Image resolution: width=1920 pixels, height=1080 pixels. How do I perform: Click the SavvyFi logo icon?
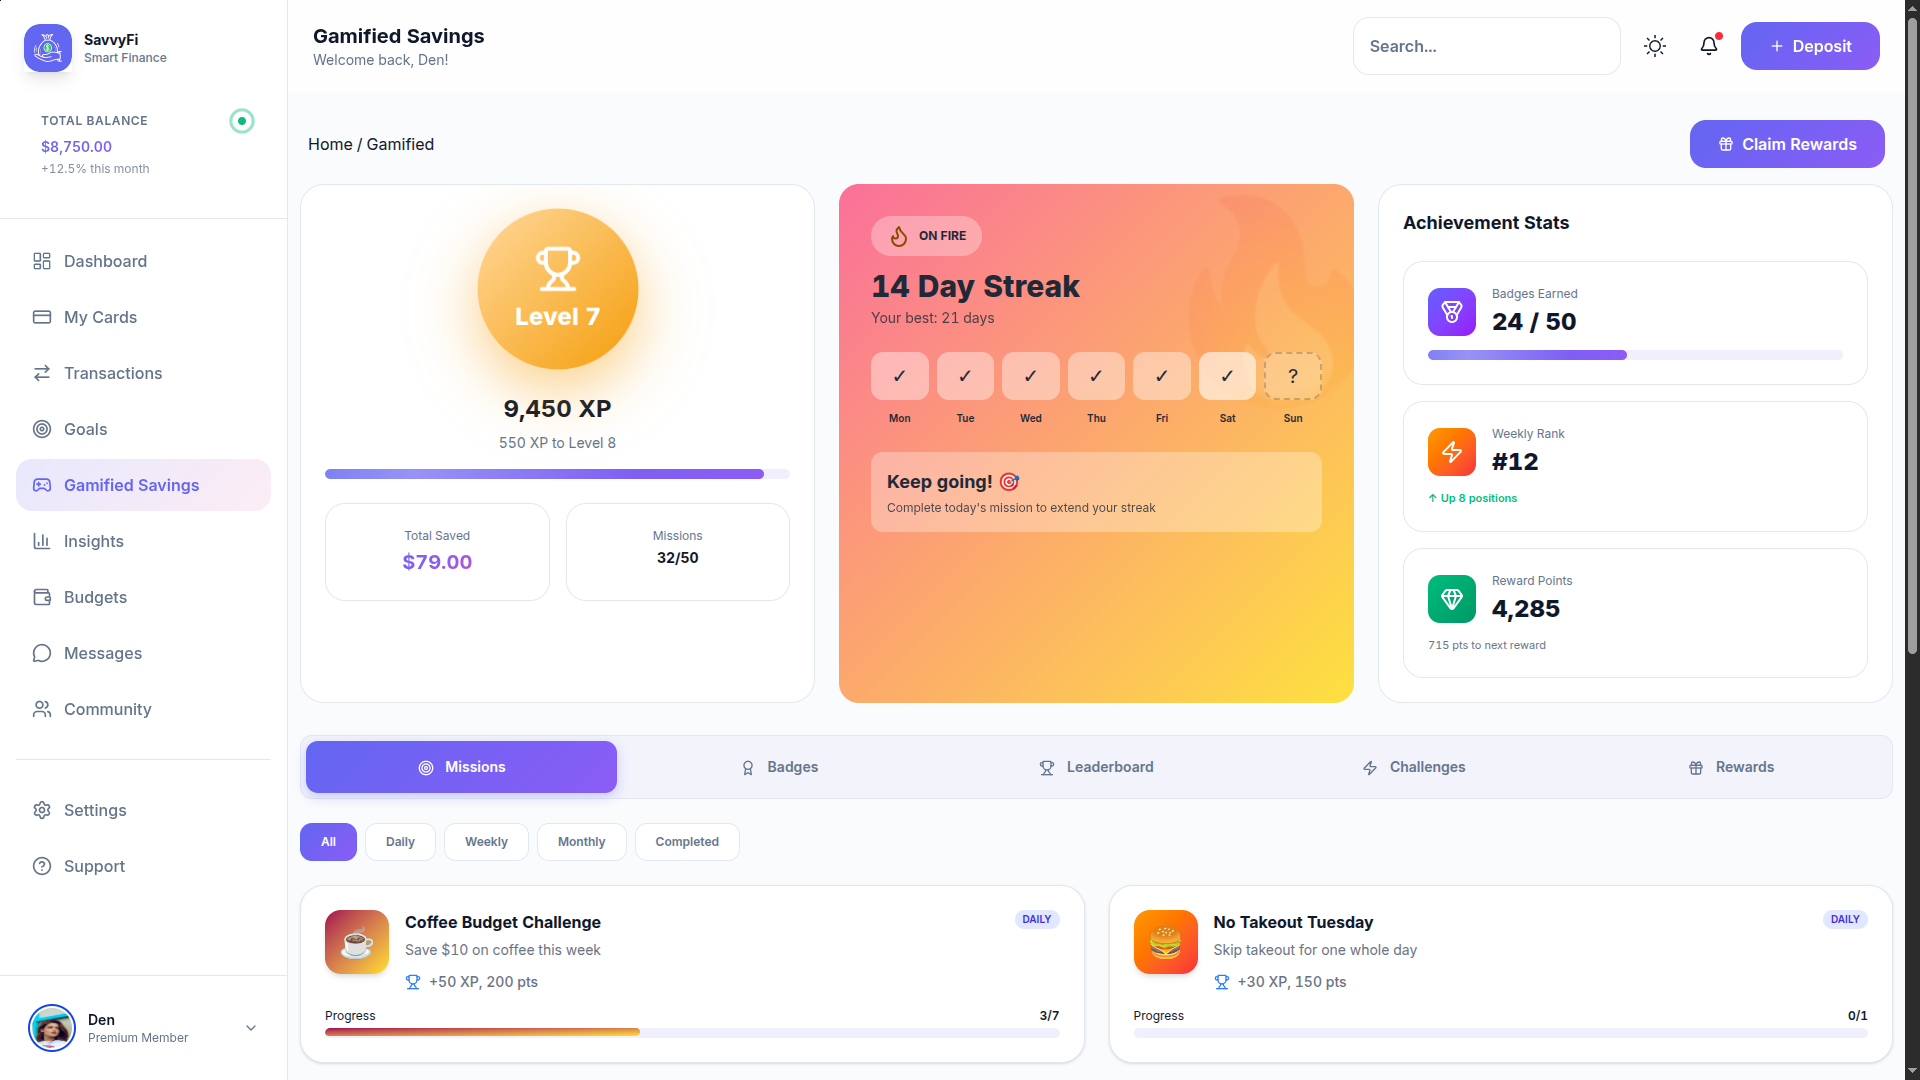48,48
